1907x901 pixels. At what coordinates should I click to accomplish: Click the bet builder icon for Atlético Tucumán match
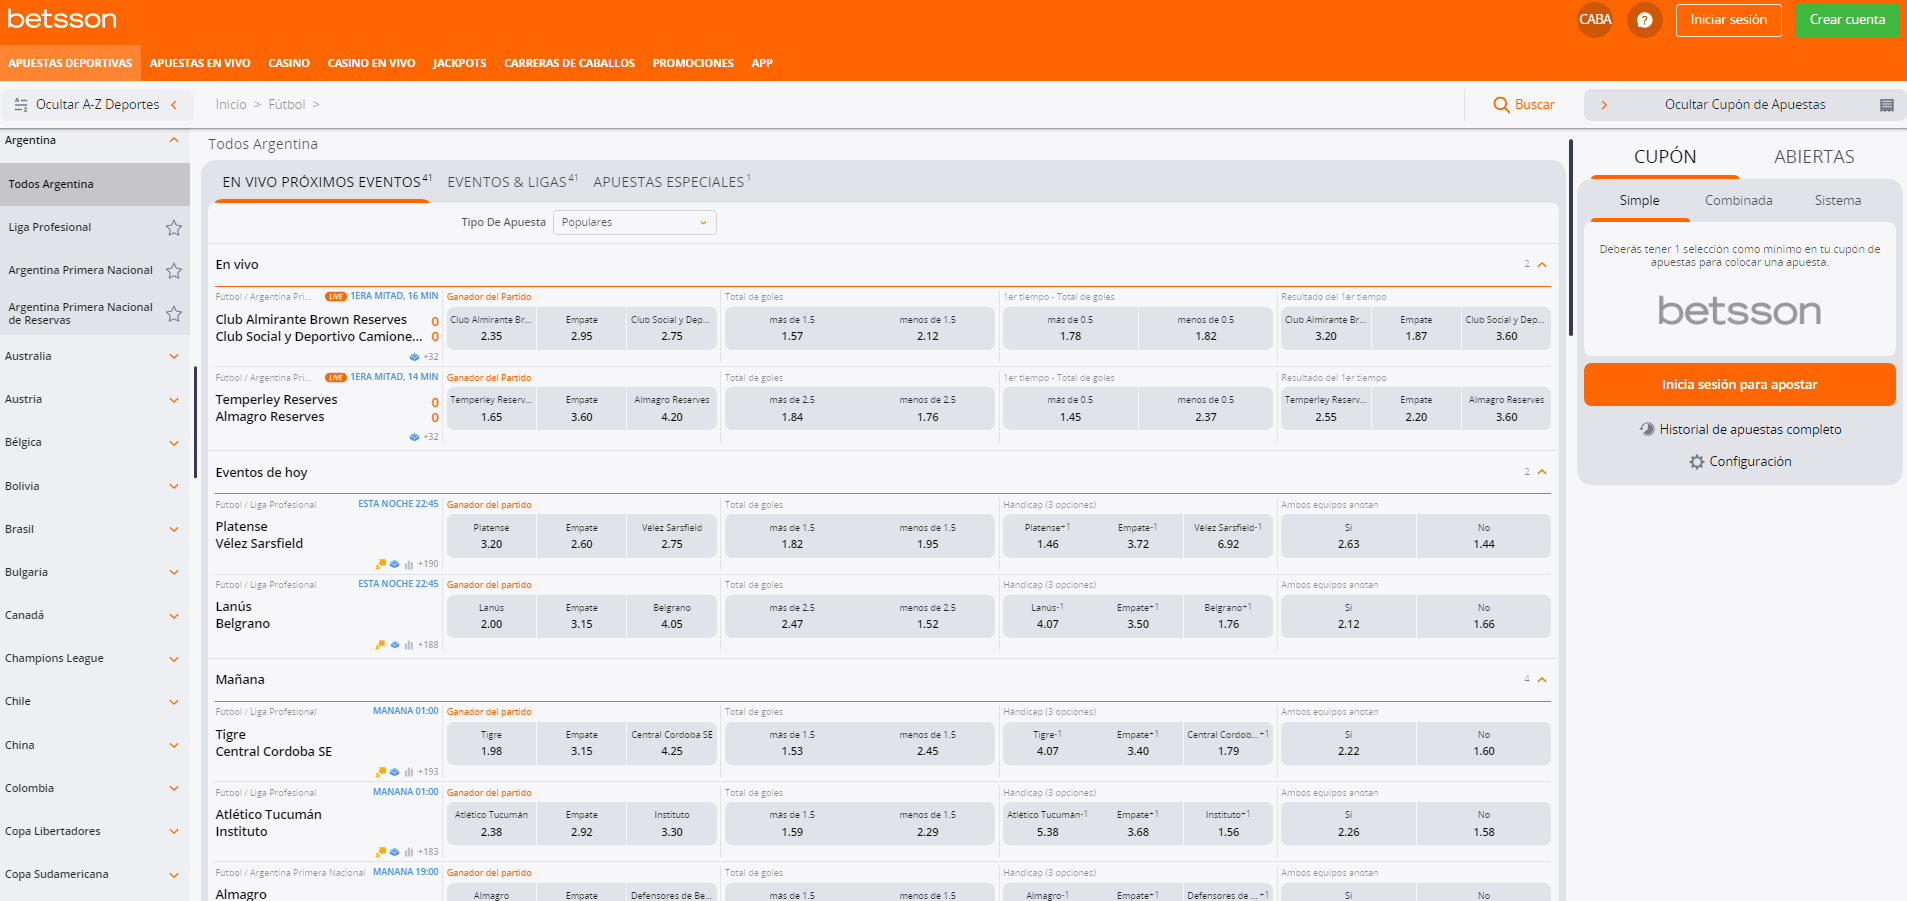coord(395,852)
